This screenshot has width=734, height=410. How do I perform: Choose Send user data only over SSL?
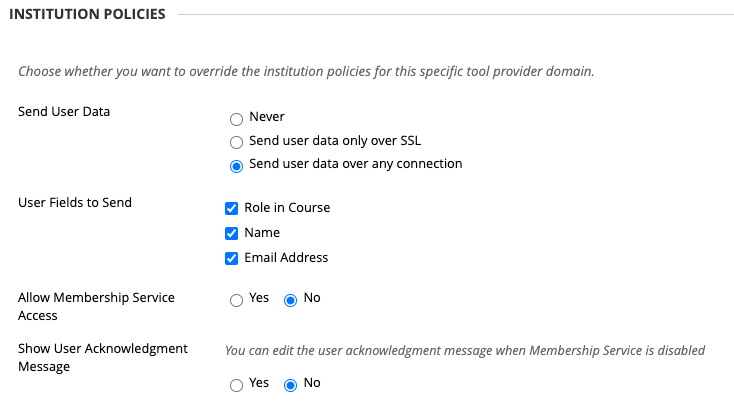pyautogui.click(x=236, y=142)
